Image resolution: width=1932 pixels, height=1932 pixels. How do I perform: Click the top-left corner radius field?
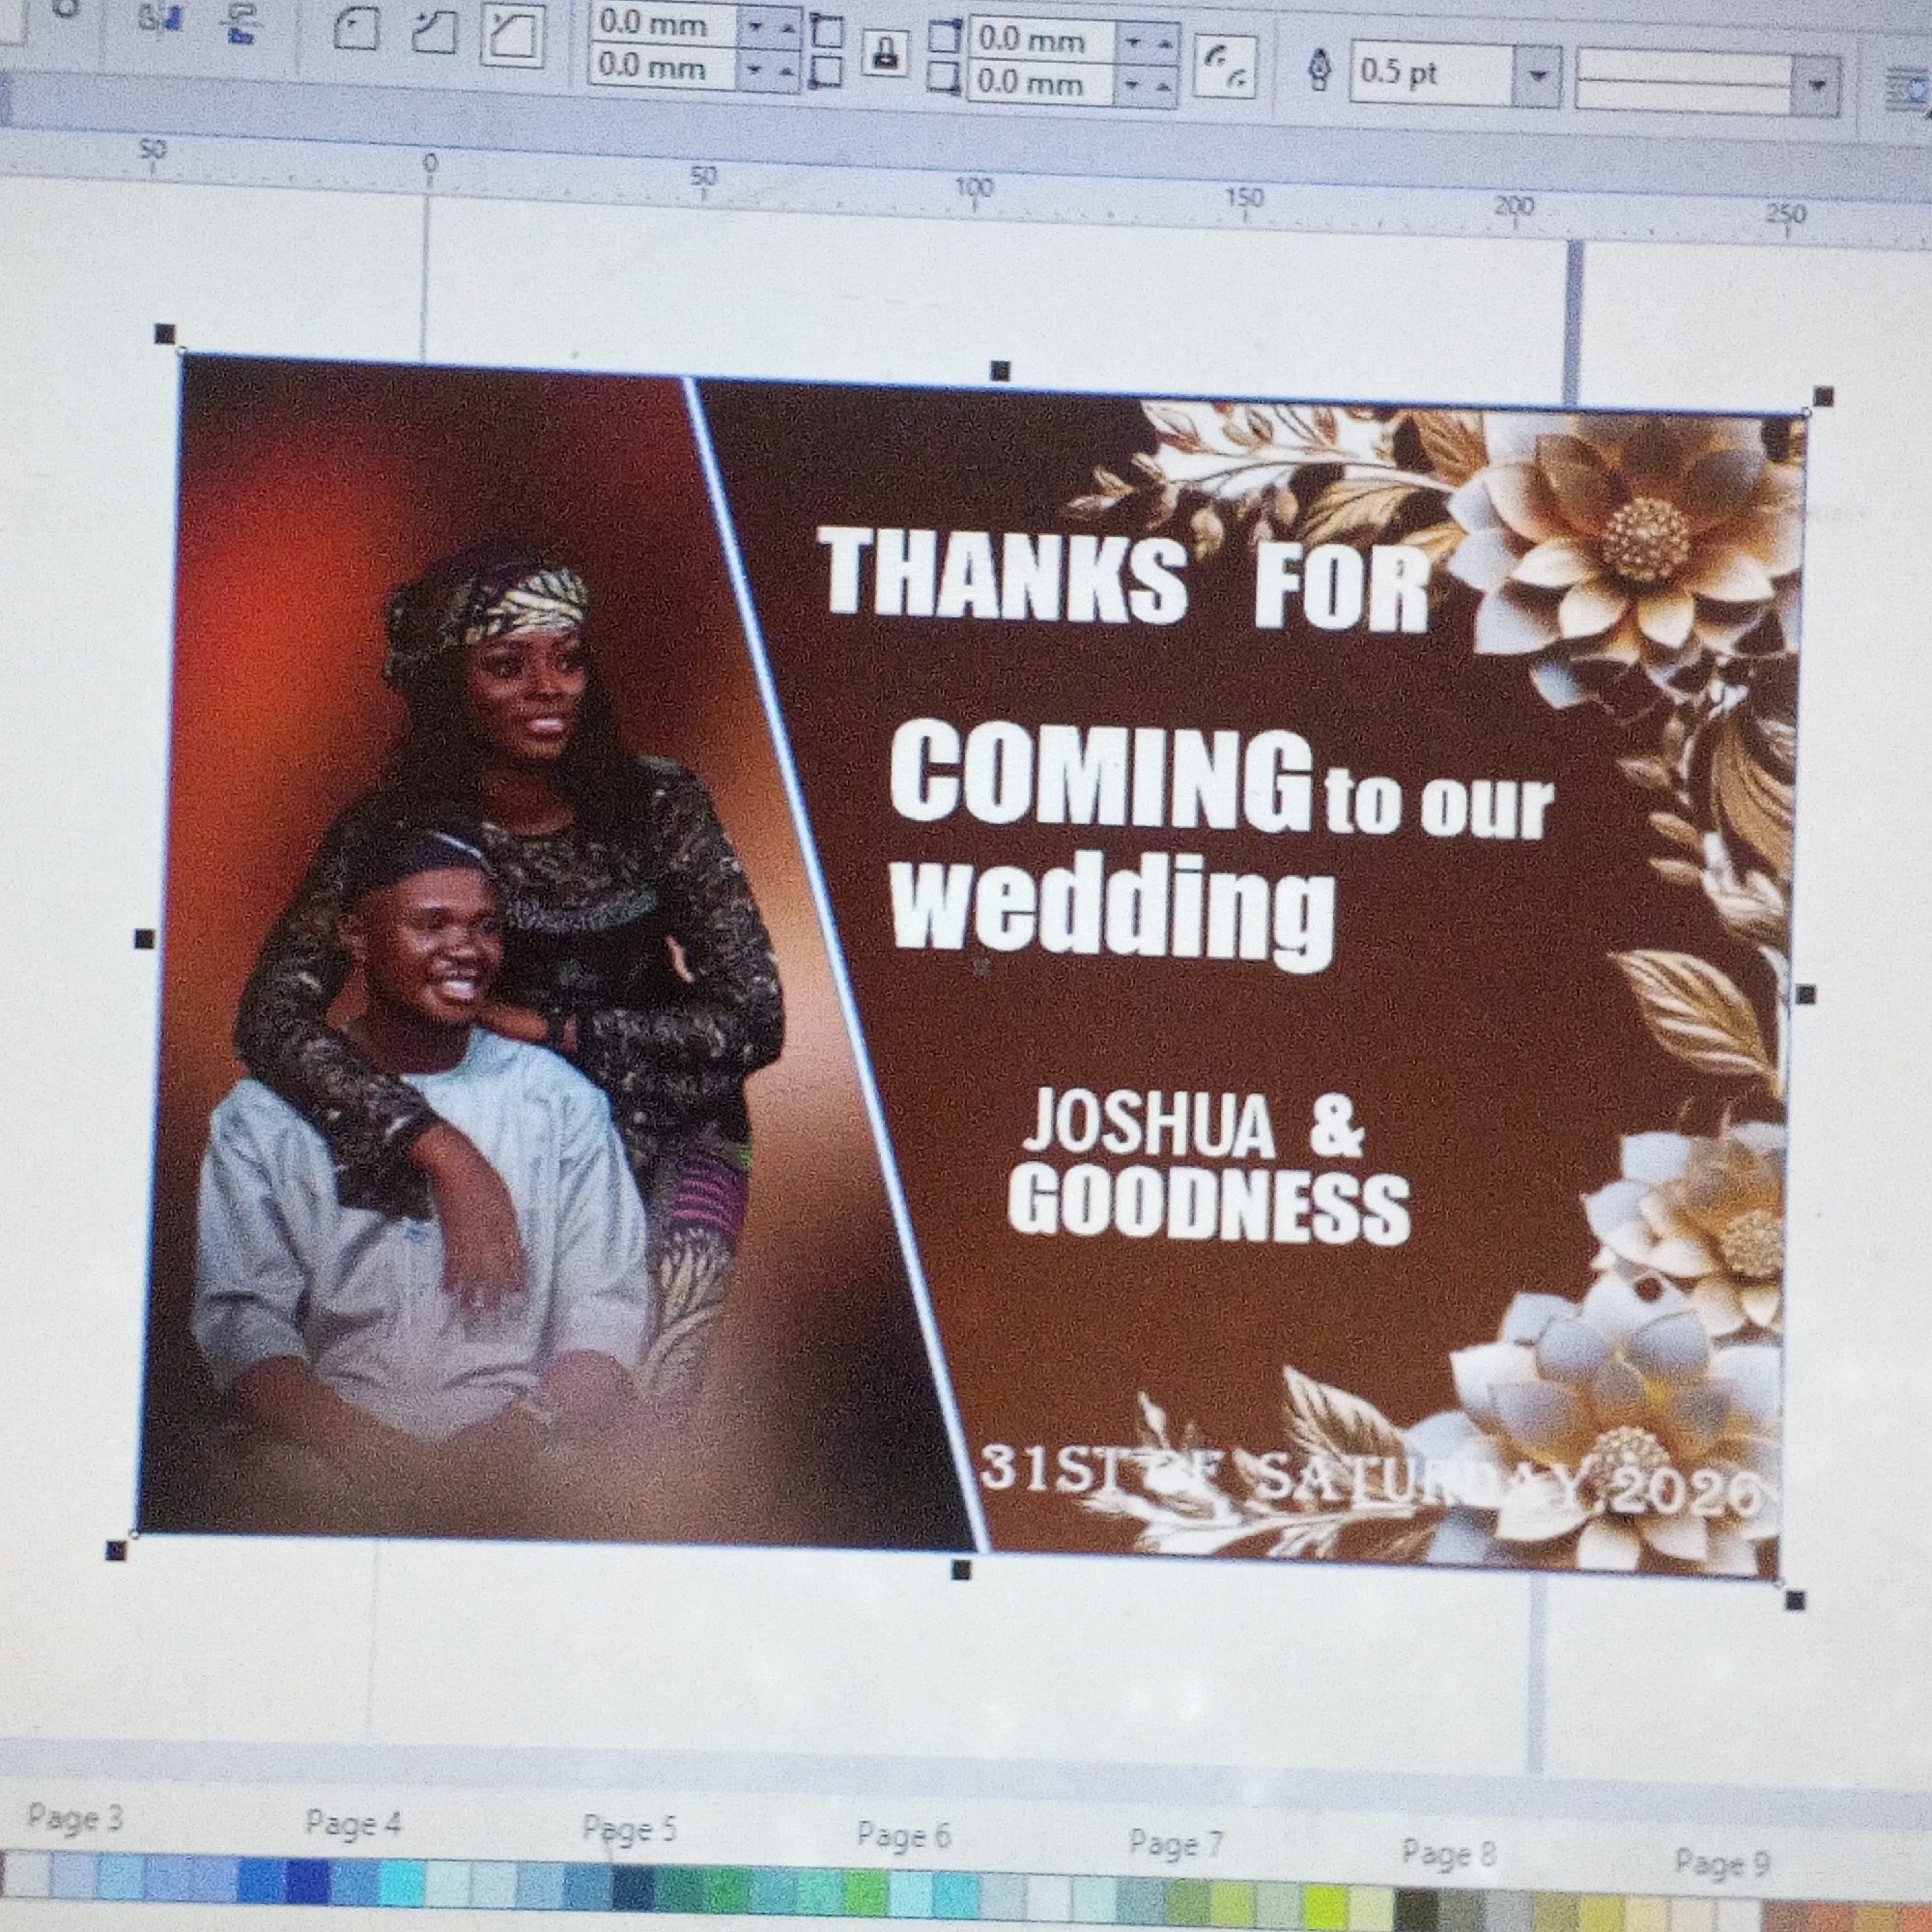662,23
